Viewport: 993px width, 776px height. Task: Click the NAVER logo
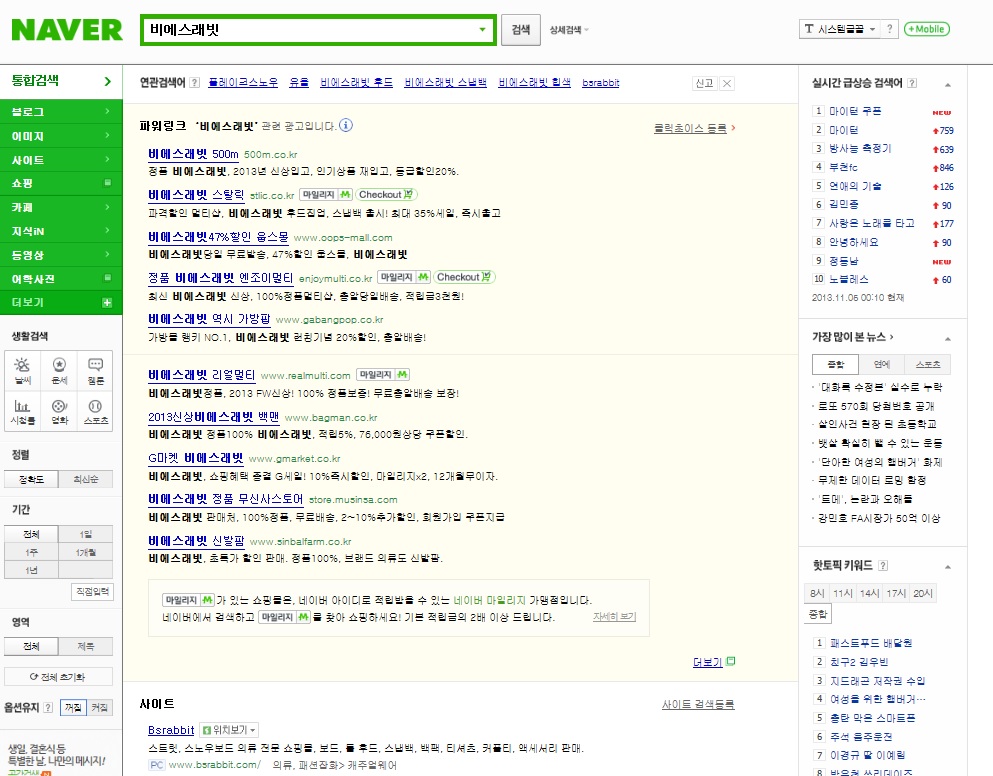(x=67, y=30)
